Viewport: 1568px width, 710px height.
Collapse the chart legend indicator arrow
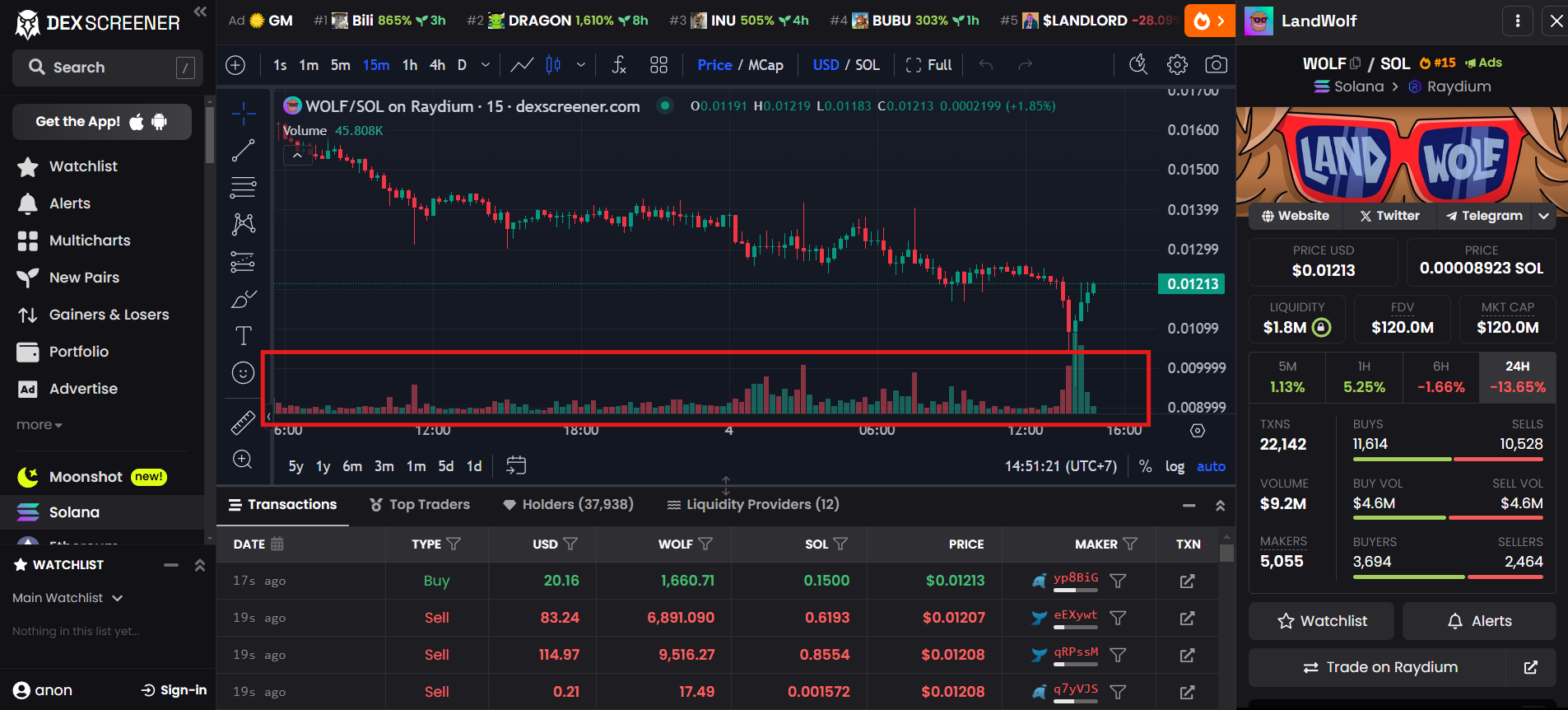point(297,154)
